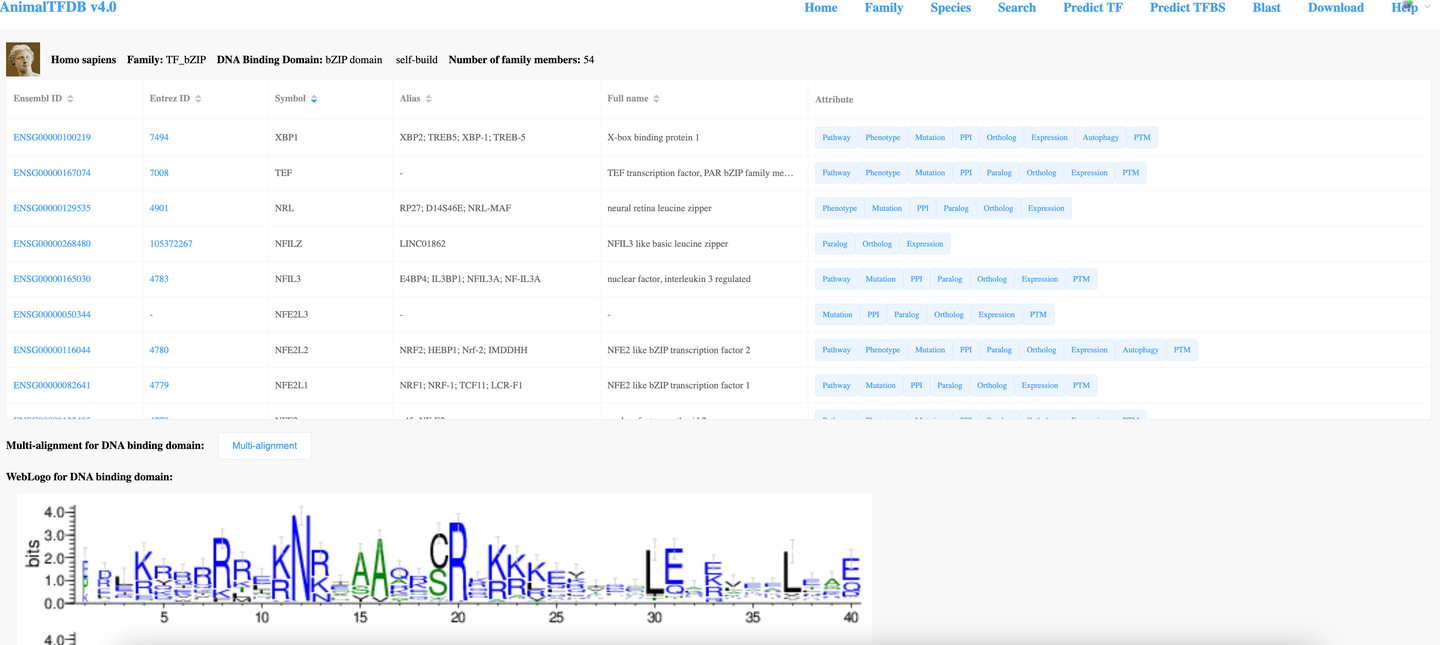Viewport: 1440px width, 645px height.
Task: Open the Family menu item
Action: (884, 8)
